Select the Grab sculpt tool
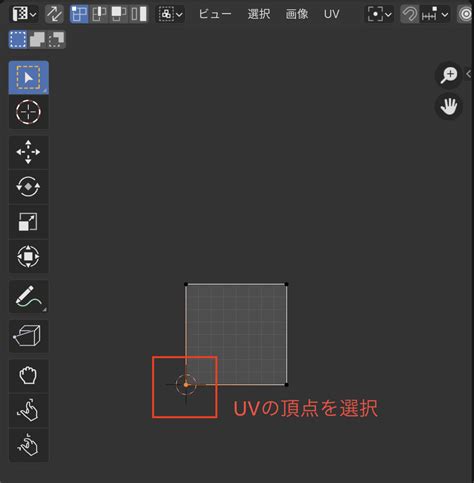This screenshot has width=474, height=483. tap(28, 376)
